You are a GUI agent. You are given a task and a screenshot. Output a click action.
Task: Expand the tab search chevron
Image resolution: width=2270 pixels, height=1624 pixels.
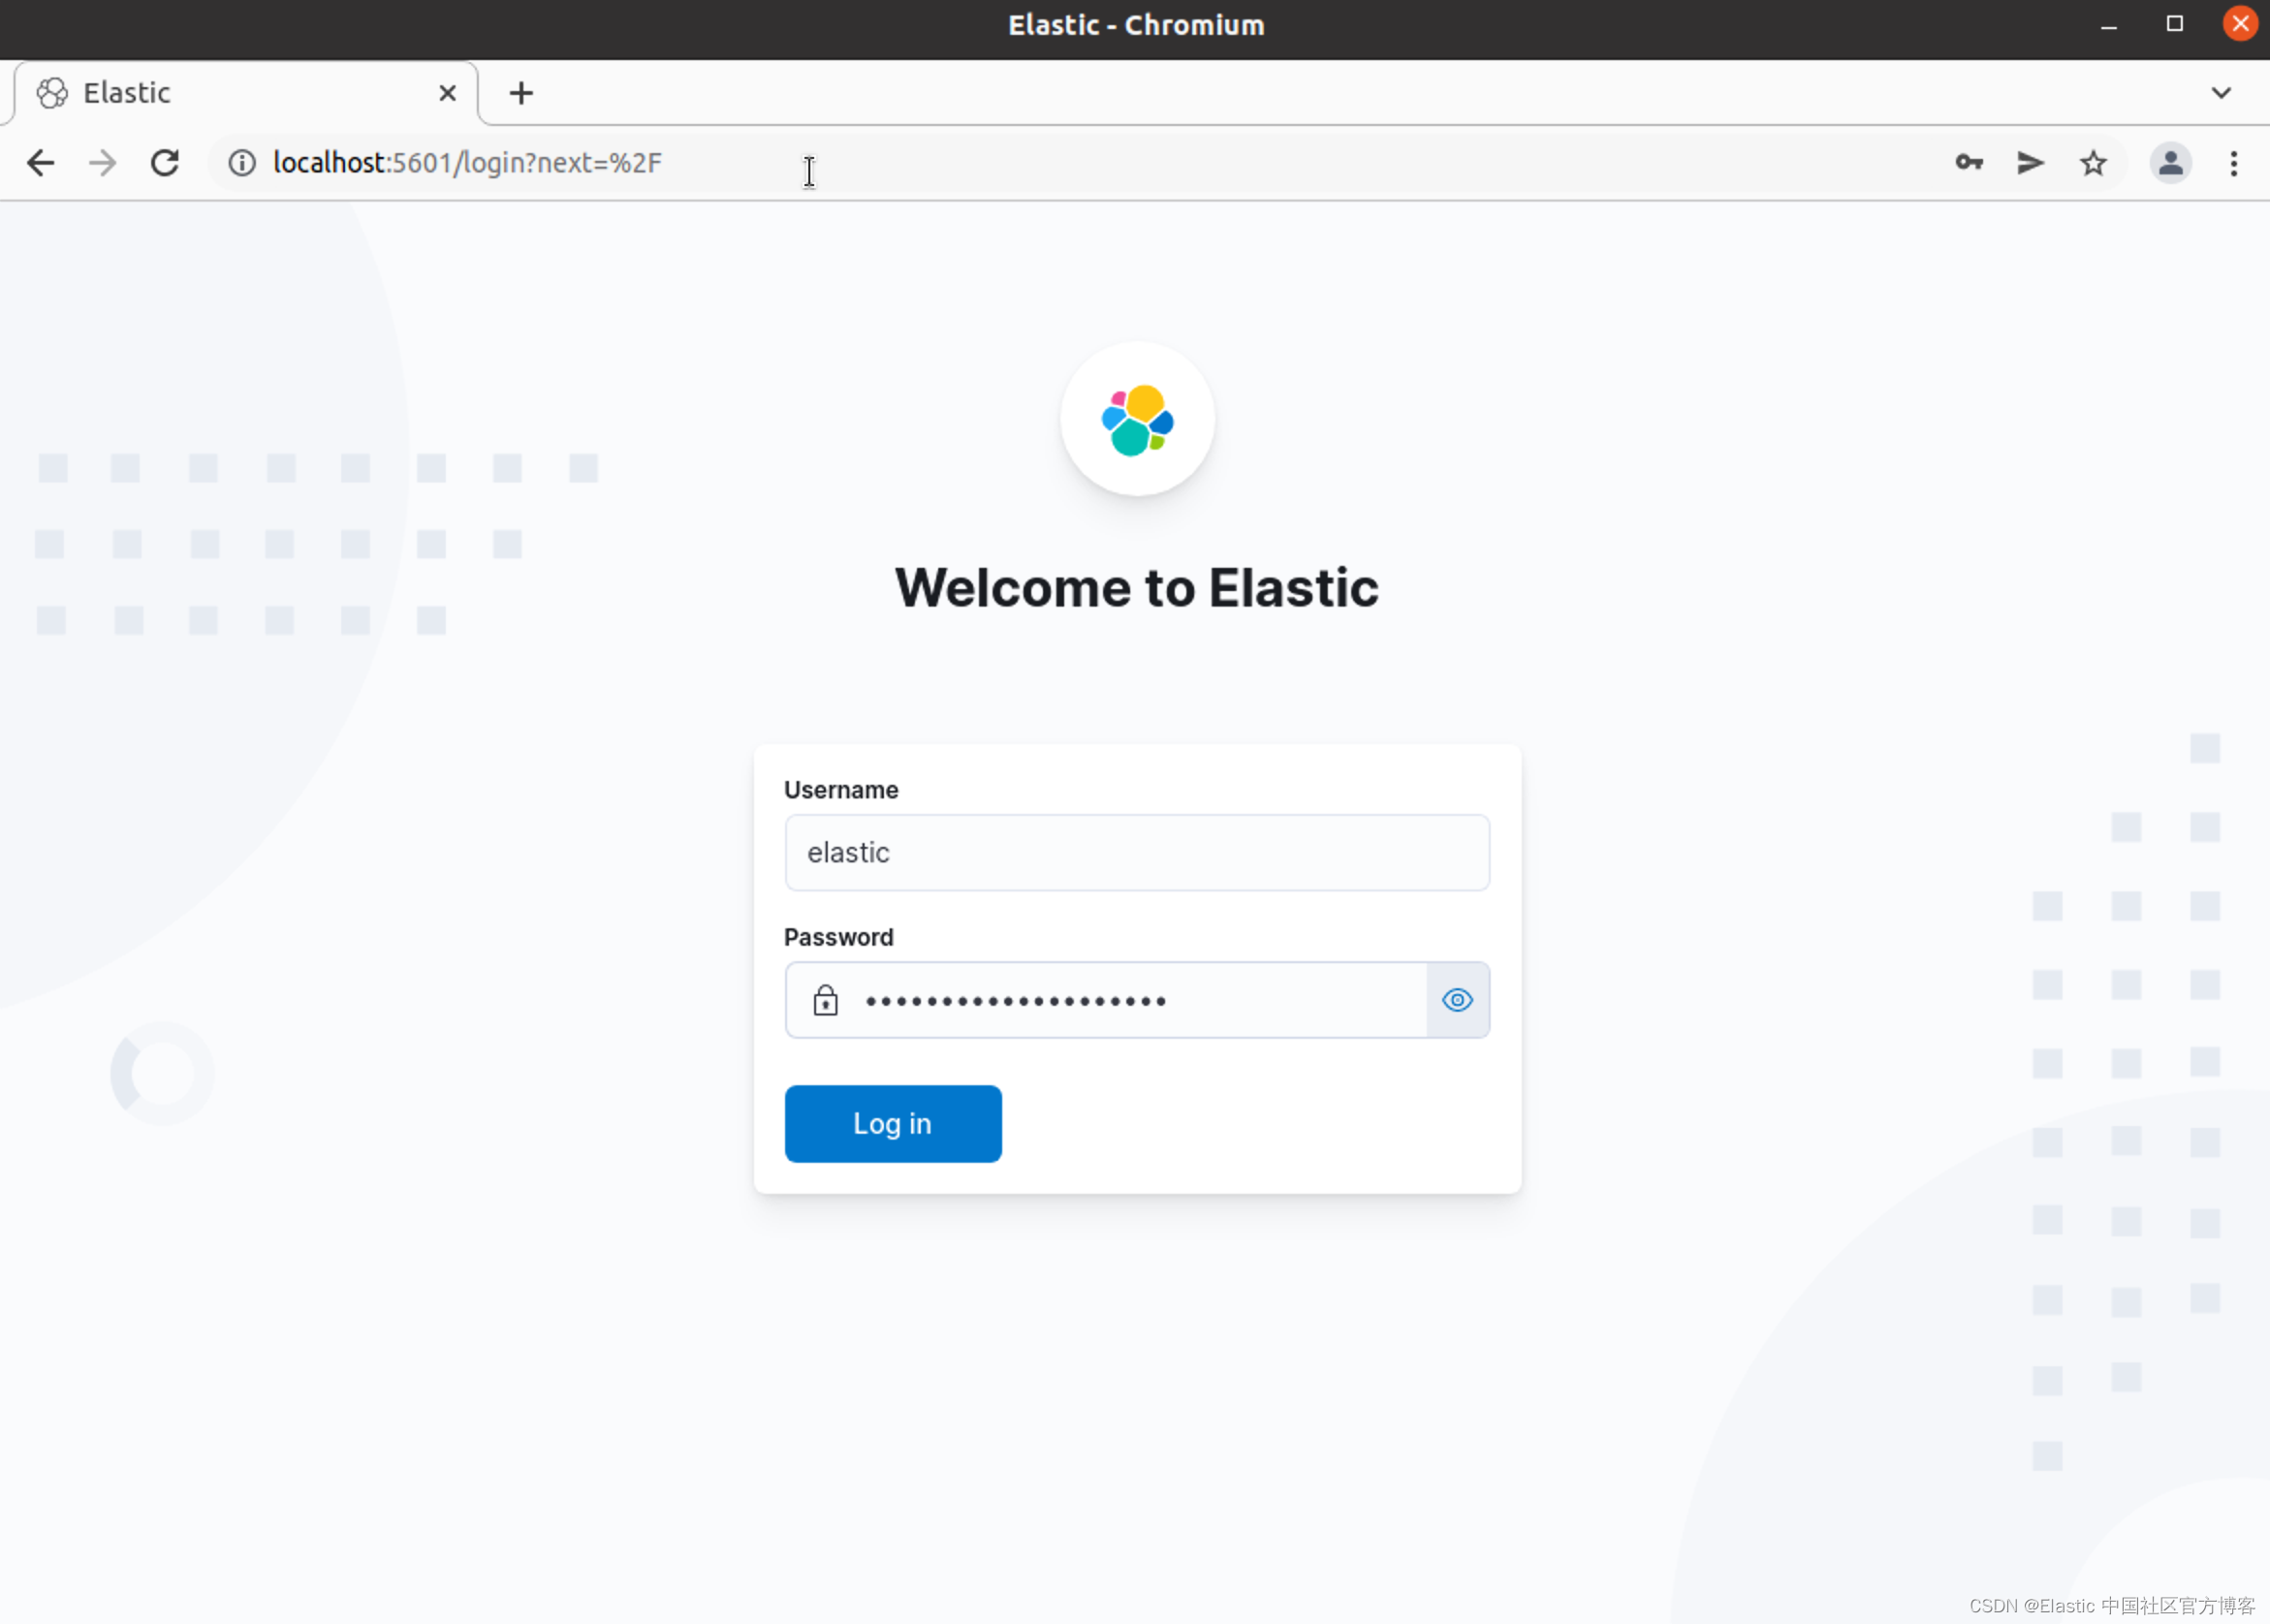click(x=2221, y=93)
